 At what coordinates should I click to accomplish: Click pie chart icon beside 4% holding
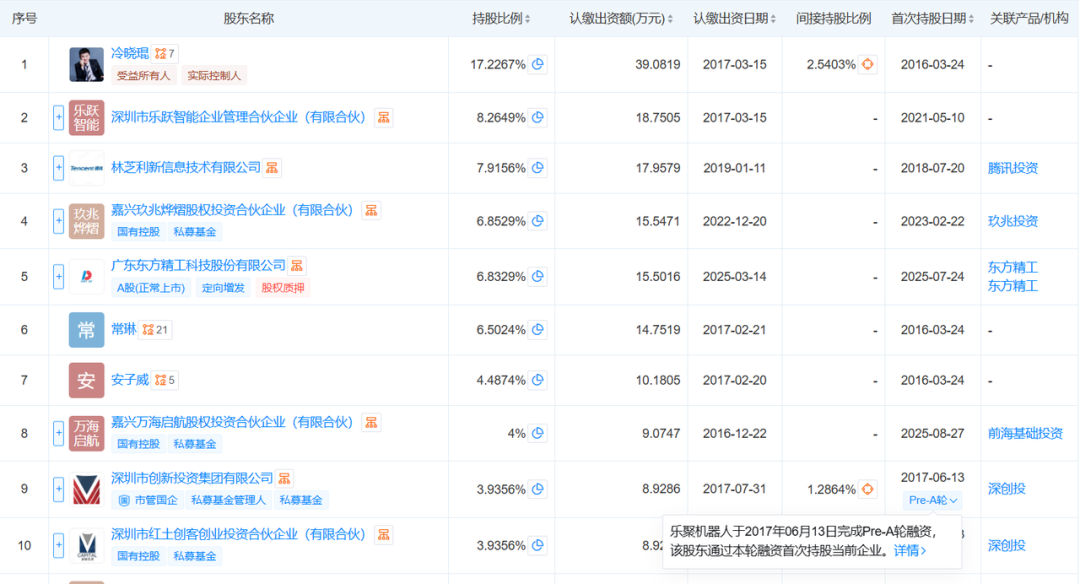click(538, 433)
